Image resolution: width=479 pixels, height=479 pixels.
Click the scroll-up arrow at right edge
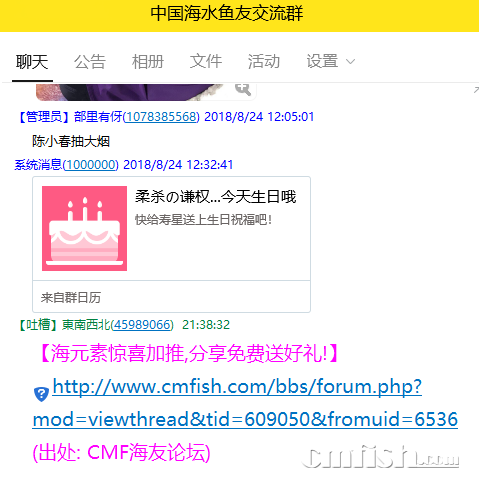click(x=476, y=90)
